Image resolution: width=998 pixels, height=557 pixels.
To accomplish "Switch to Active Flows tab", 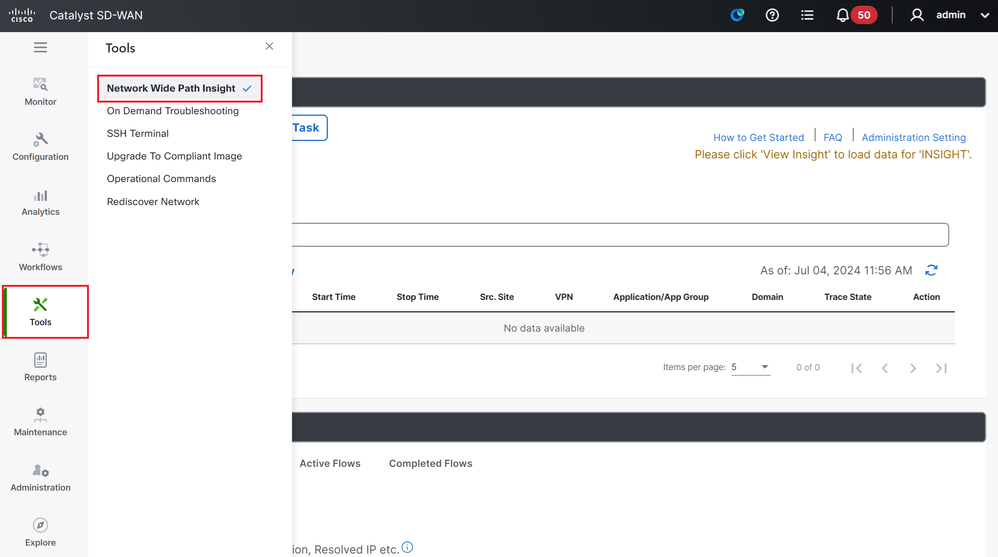I will click(330, 463).
